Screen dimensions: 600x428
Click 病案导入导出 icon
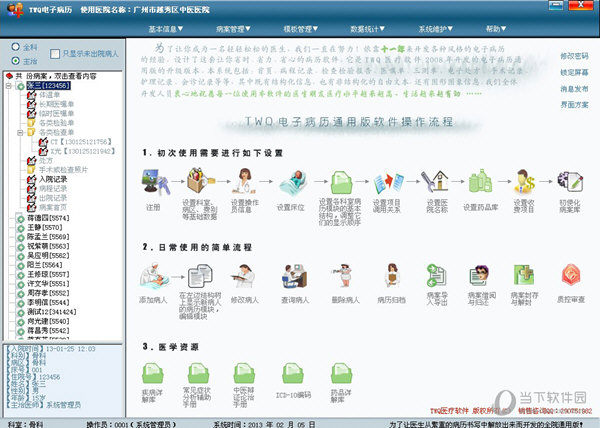coord(436,275)
